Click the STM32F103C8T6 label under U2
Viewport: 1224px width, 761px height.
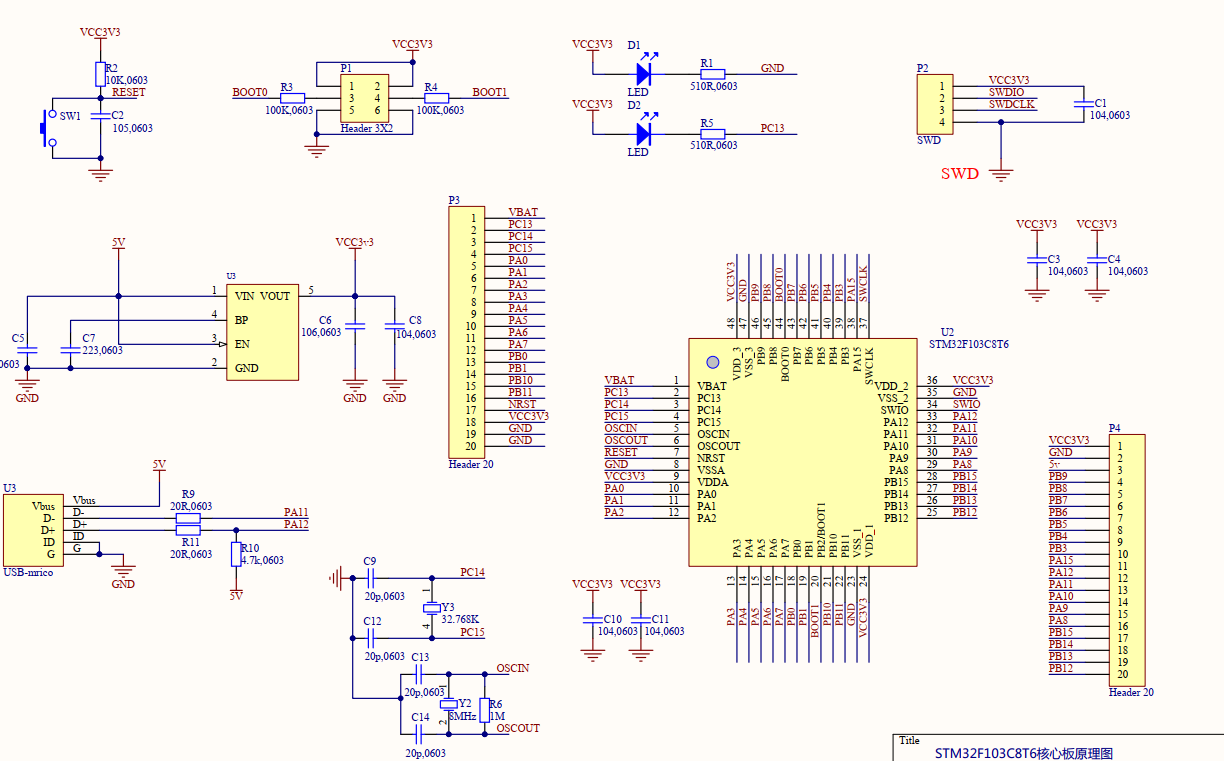tap(970, 344)
